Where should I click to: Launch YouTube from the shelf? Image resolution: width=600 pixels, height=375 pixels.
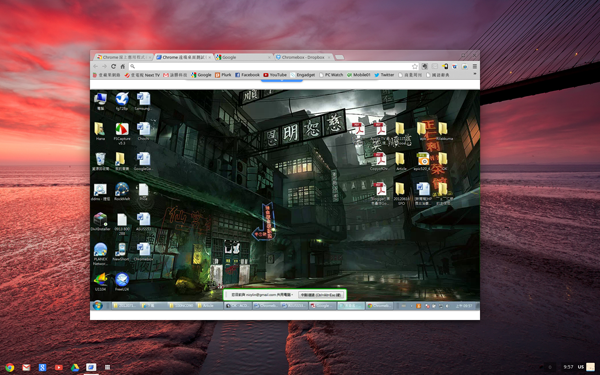(59, 367)
